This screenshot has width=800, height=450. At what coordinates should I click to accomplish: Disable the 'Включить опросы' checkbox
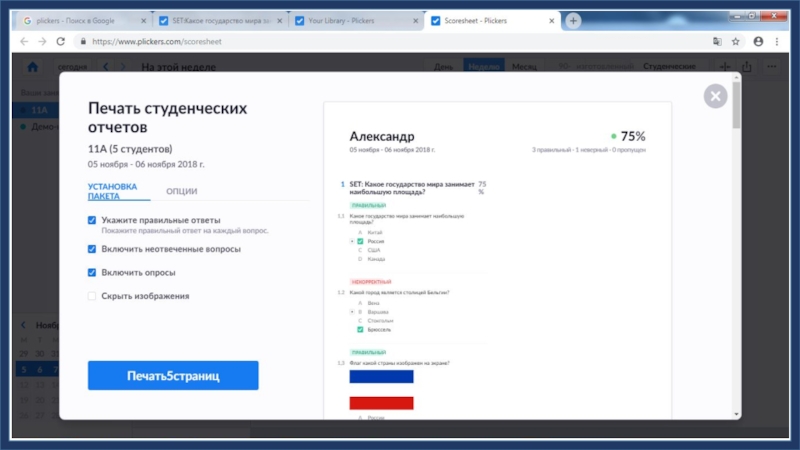92,272
